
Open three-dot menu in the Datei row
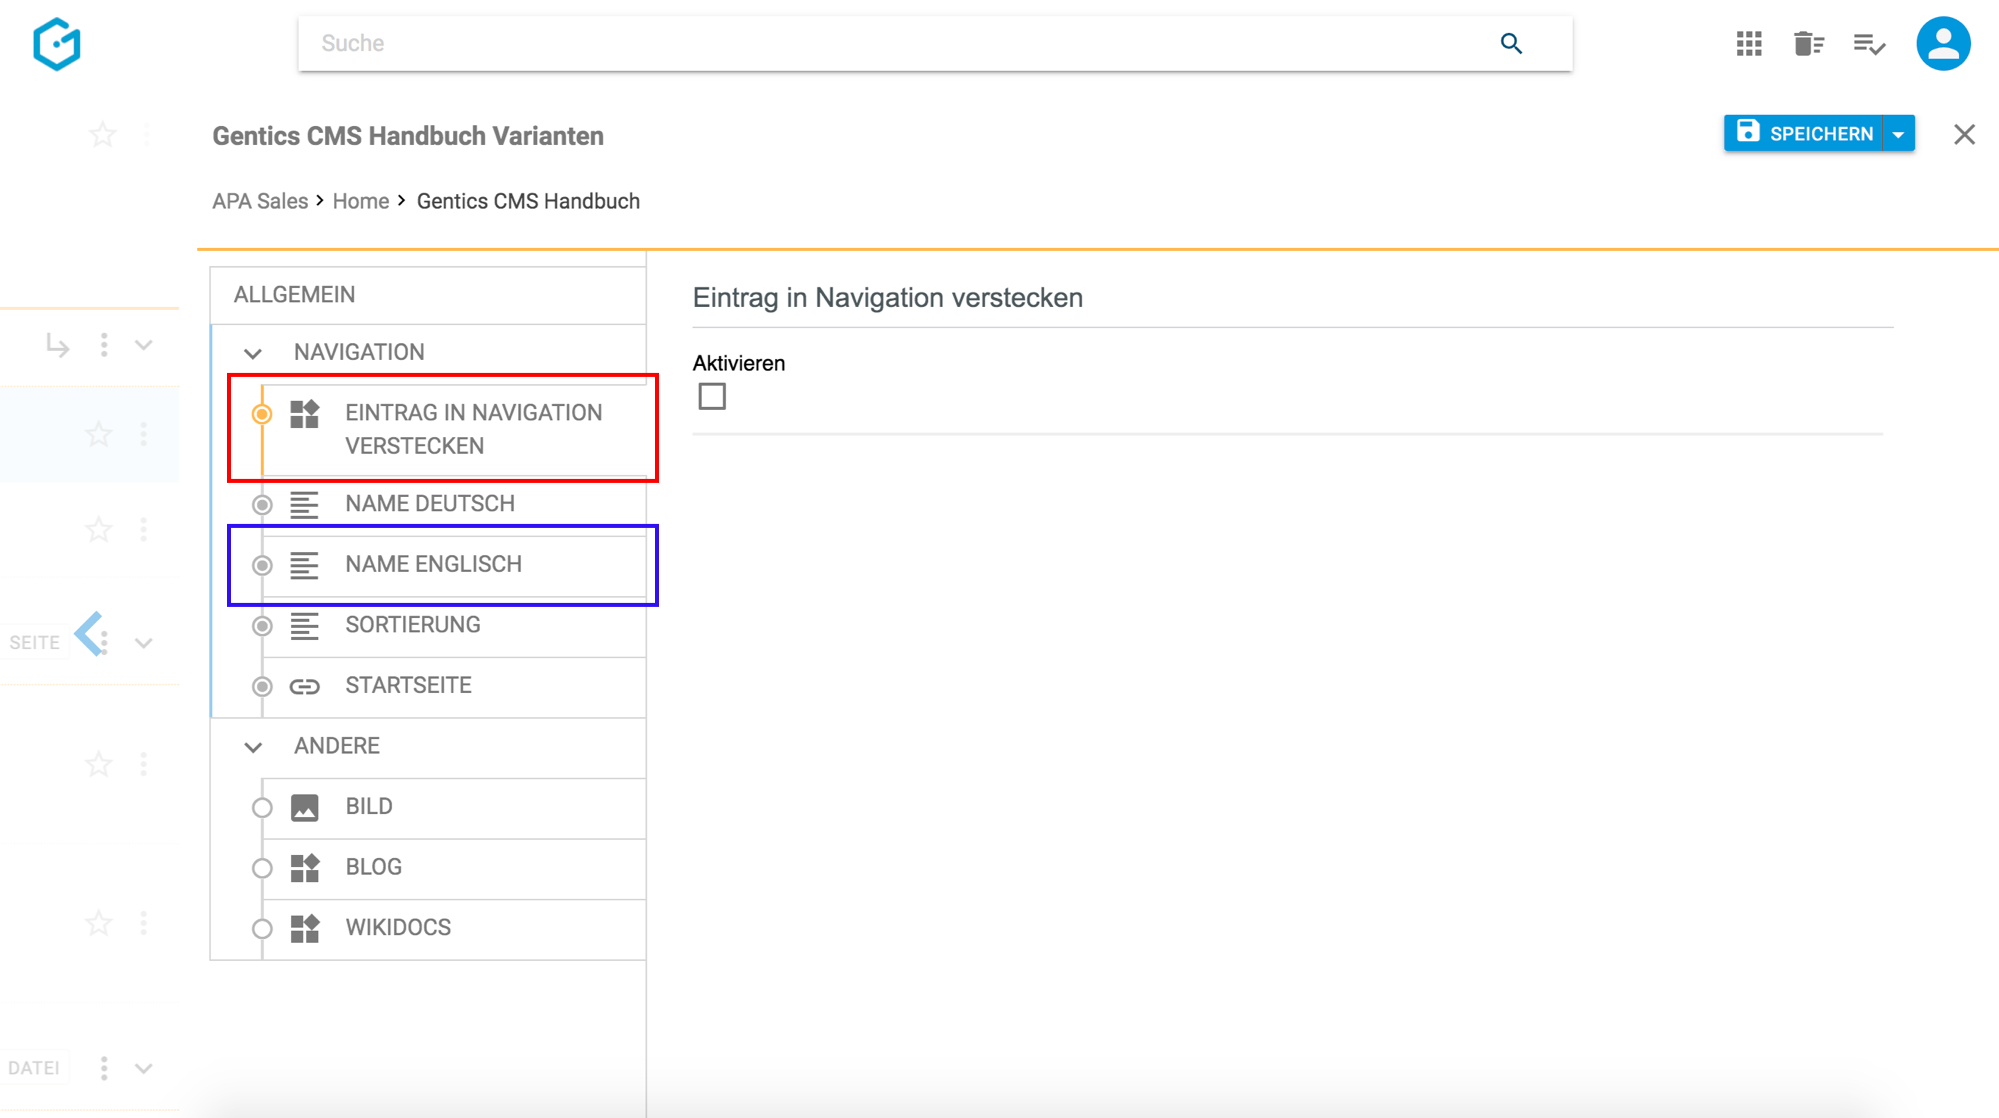pyautogui.click(x=104, y=1068)
